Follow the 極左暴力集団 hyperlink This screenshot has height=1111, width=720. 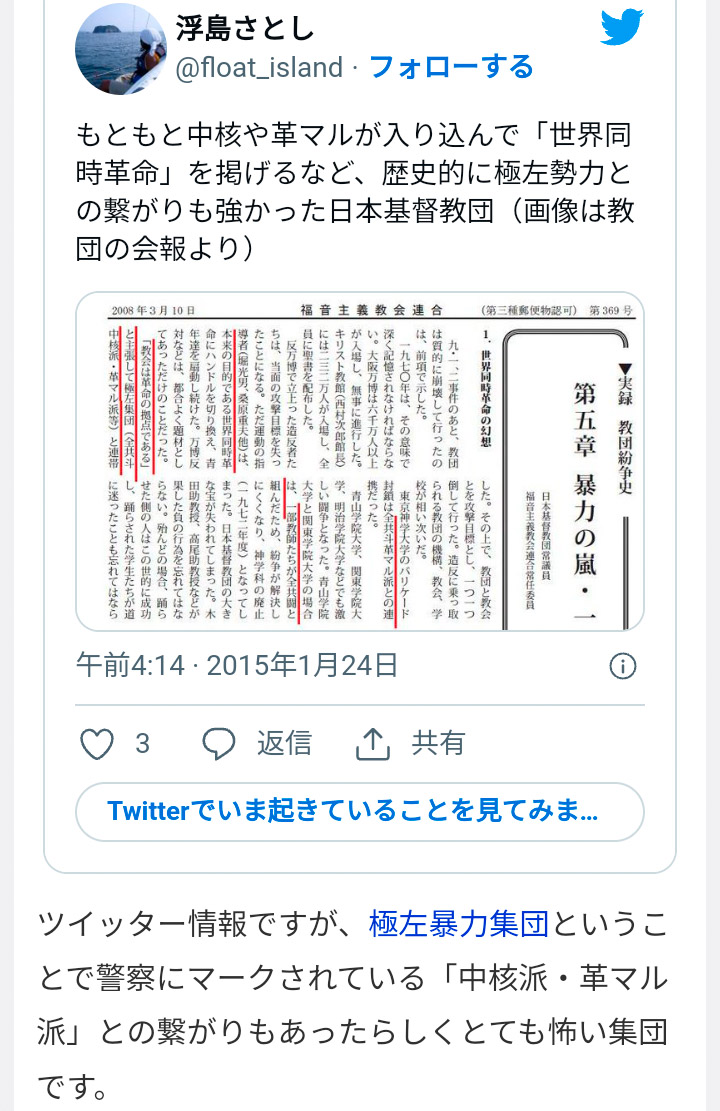coord(459,925)
